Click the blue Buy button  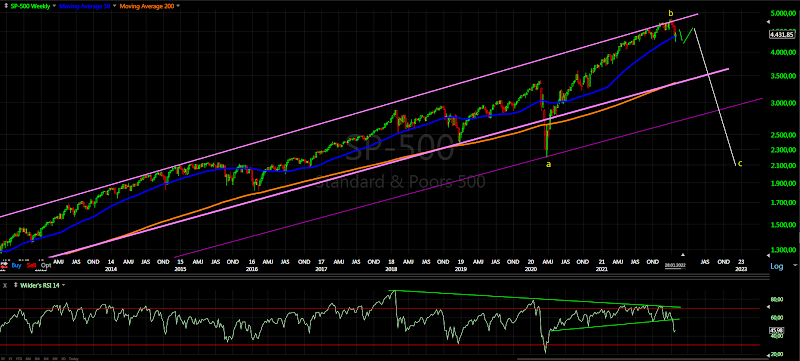pos(16,266)
